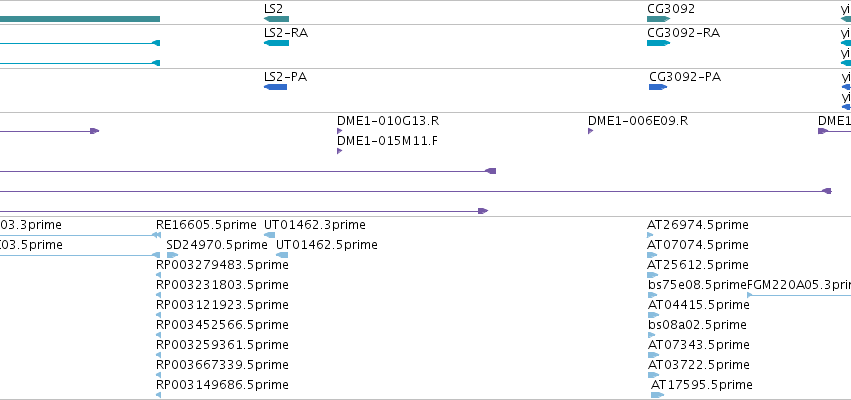Click the AT17595.5prime label
Image resolution: width=851 pixels, height=400 pixels.
coord(702,385)
